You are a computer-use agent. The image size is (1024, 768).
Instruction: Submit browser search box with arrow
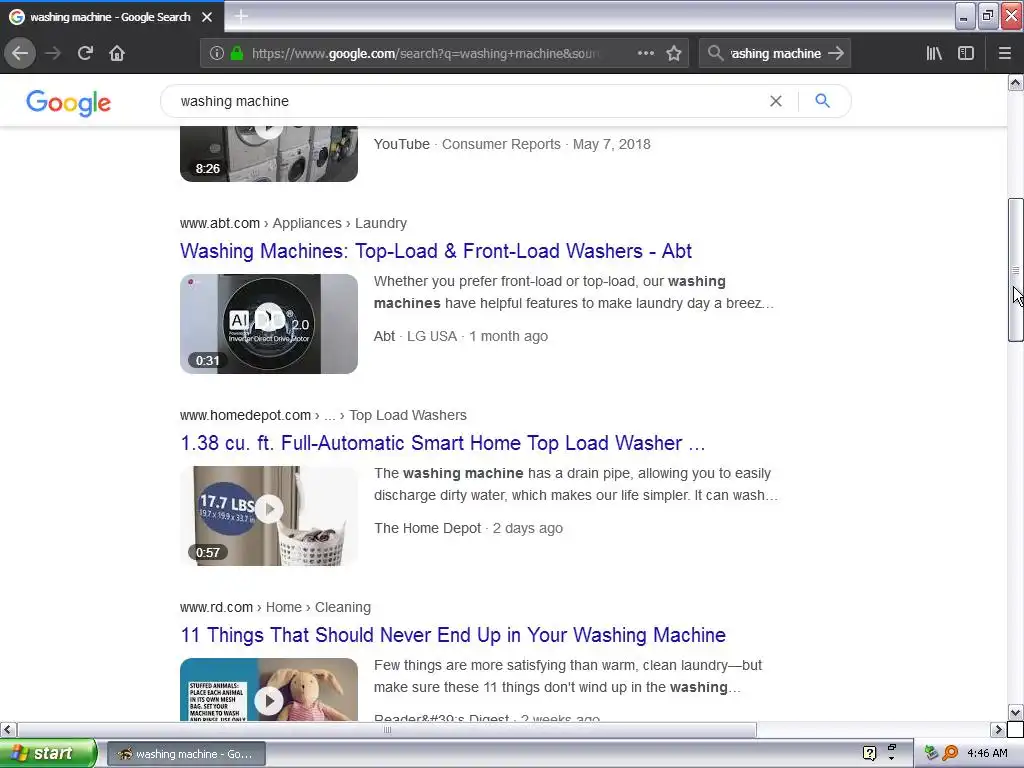(x=835, y=53)
